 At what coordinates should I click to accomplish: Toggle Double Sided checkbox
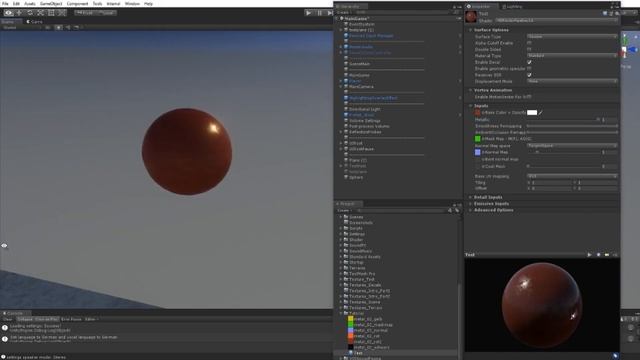point(529,49)
